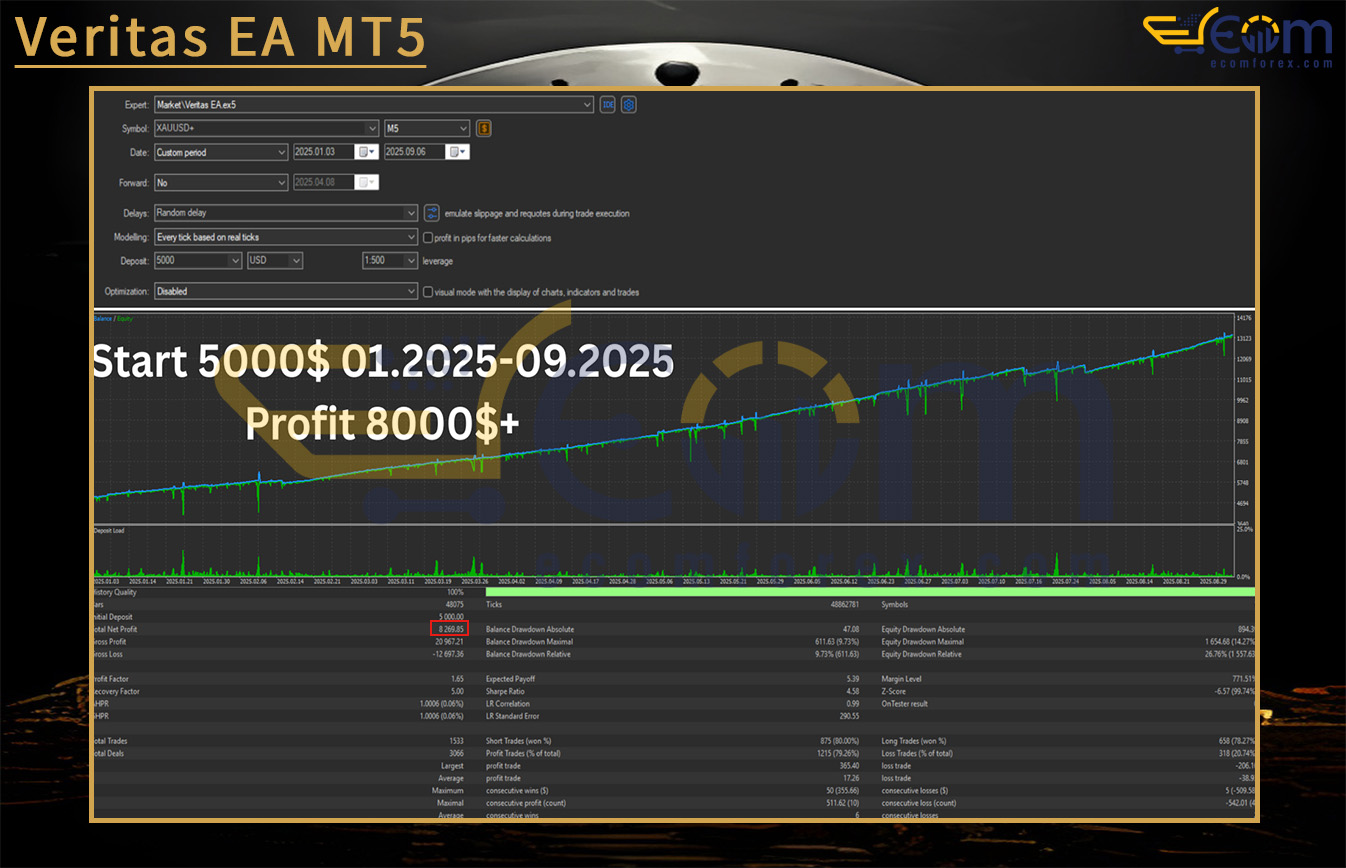Viewport: 1346px width, 868px height.
Task: Open the calendar for end date 2025.09.06
Action: tap(458, 152)
